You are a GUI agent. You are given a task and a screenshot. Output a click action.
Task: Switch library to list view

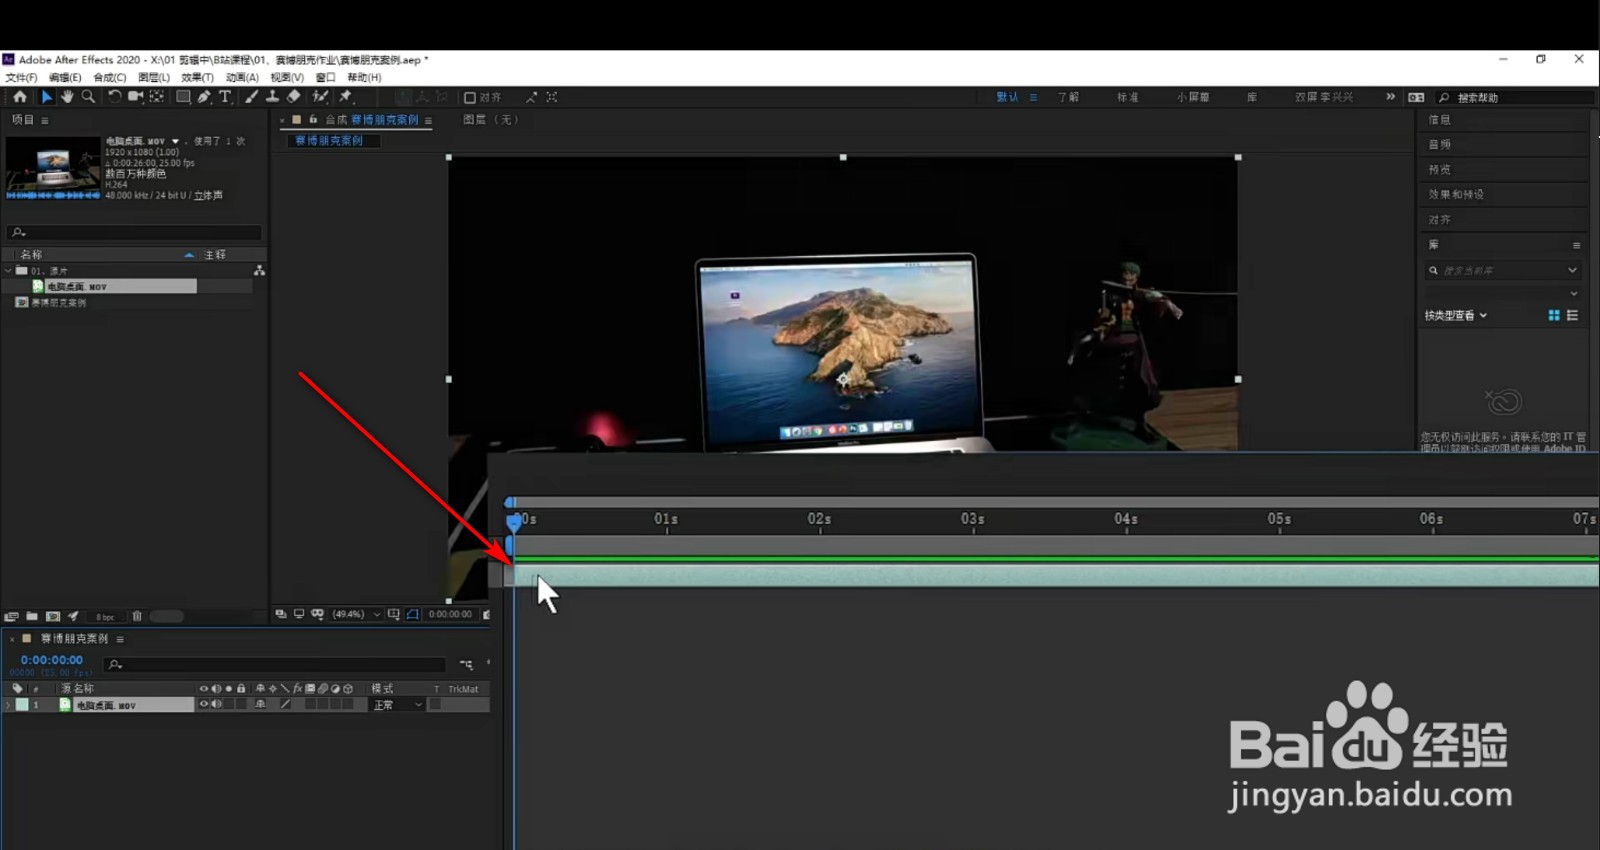[1572, 315]
